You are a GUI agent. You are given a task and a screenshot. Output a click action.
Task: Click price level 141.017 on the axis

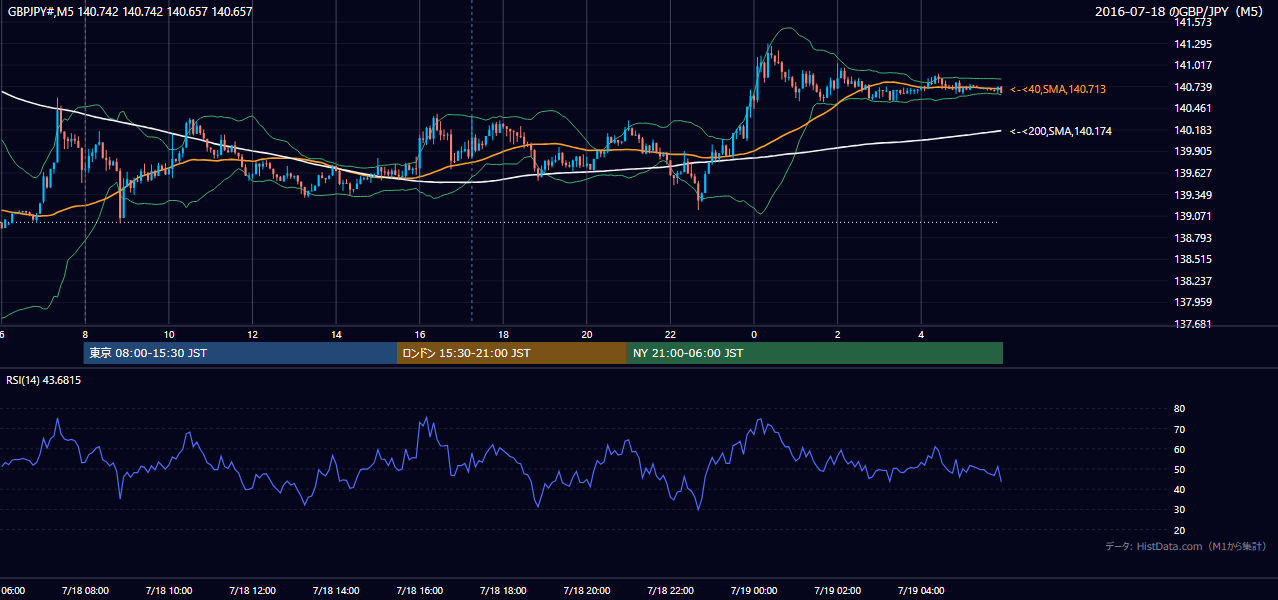point(1193,65)
